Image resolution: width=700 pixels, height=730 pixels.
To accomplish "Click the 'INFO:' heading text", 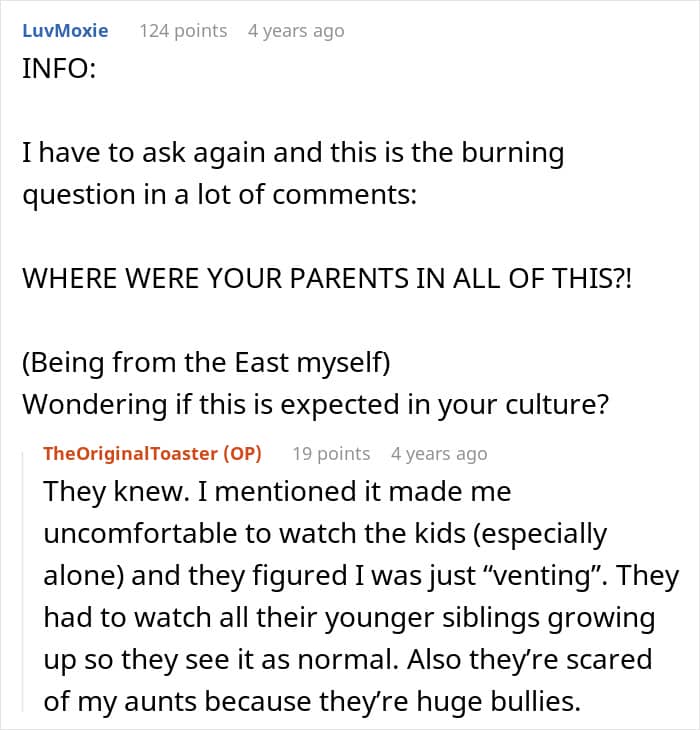I will click(x=59, y=68).
